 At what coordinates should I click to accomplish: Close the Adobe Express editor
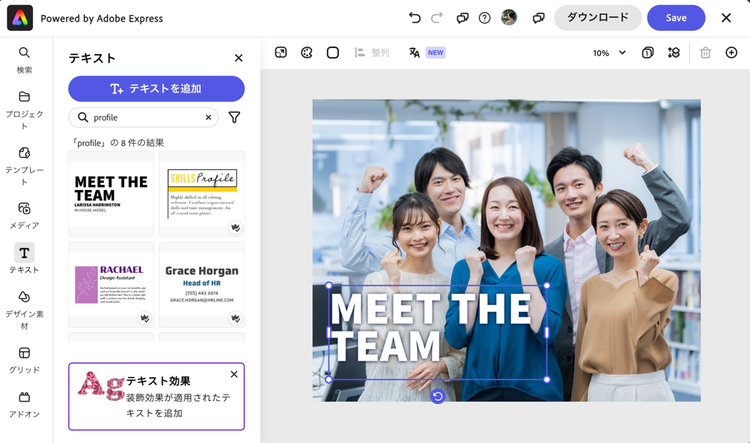(726, 18)
